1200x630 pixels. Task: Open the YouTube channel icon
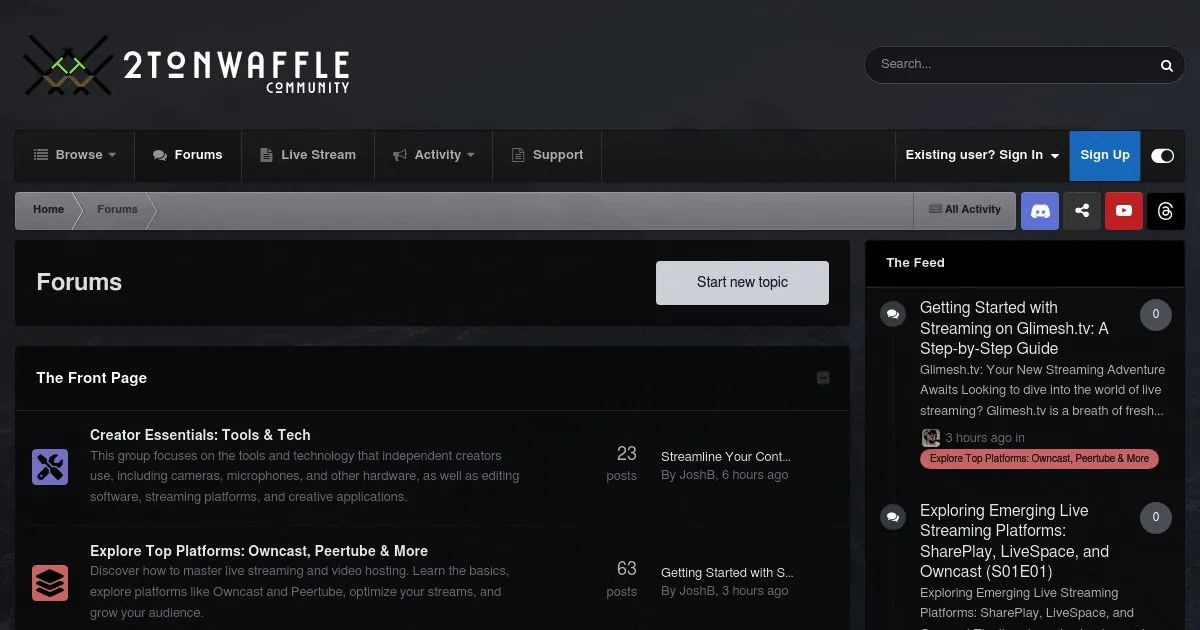(x=1124, y=211)
